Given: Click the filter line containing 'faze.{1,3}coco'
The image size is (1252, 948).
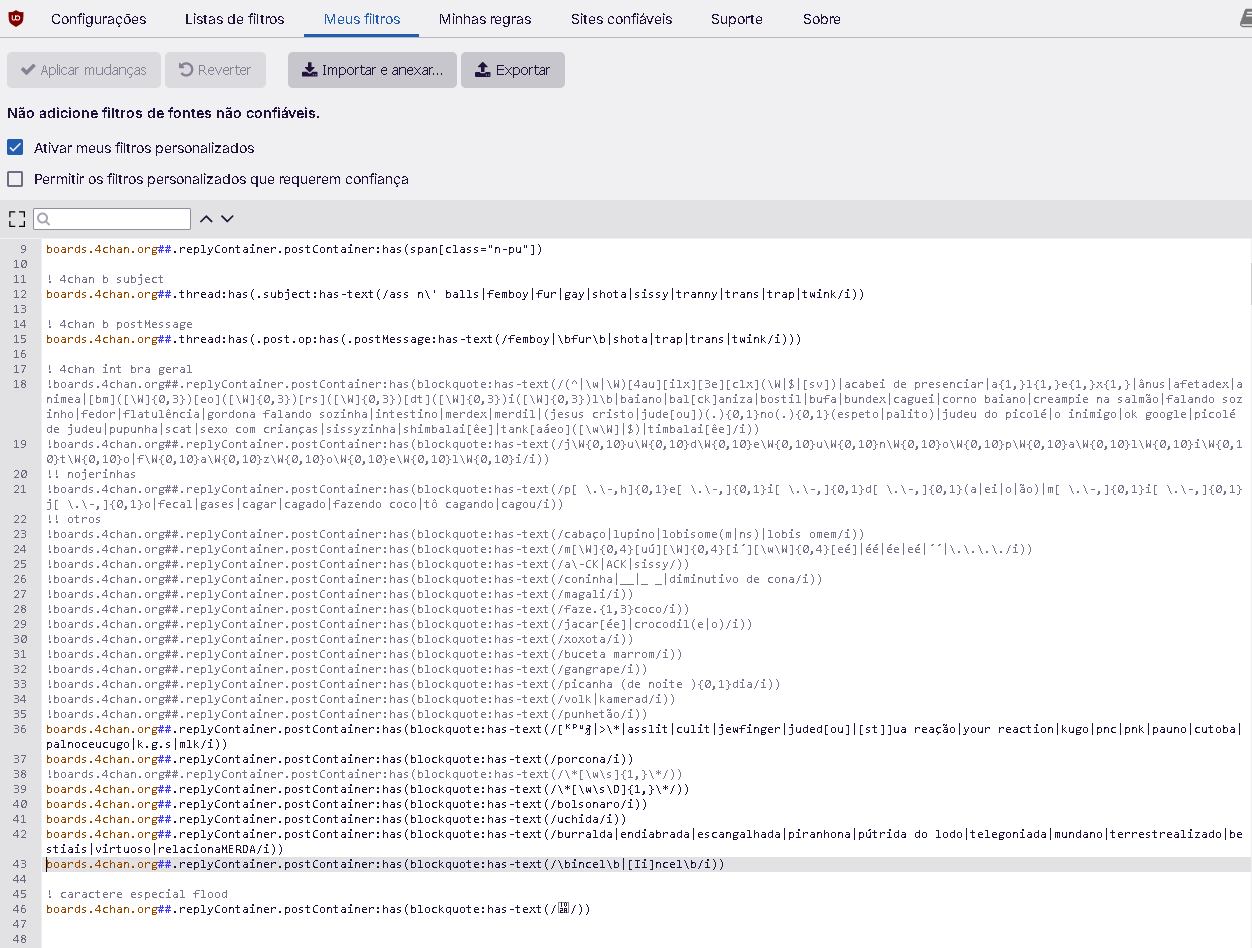Looking at the screenshot, I should point(367,609).
